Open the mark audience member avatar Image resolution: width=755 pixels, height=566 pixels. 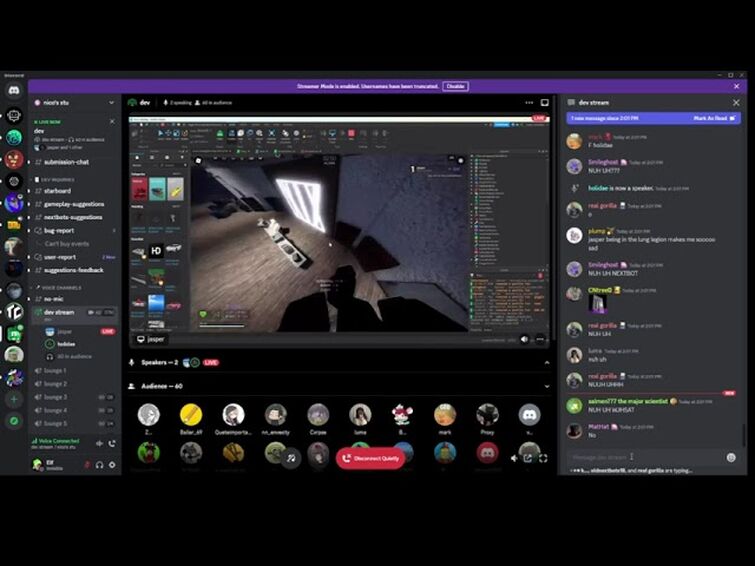(x=444, y=414)
